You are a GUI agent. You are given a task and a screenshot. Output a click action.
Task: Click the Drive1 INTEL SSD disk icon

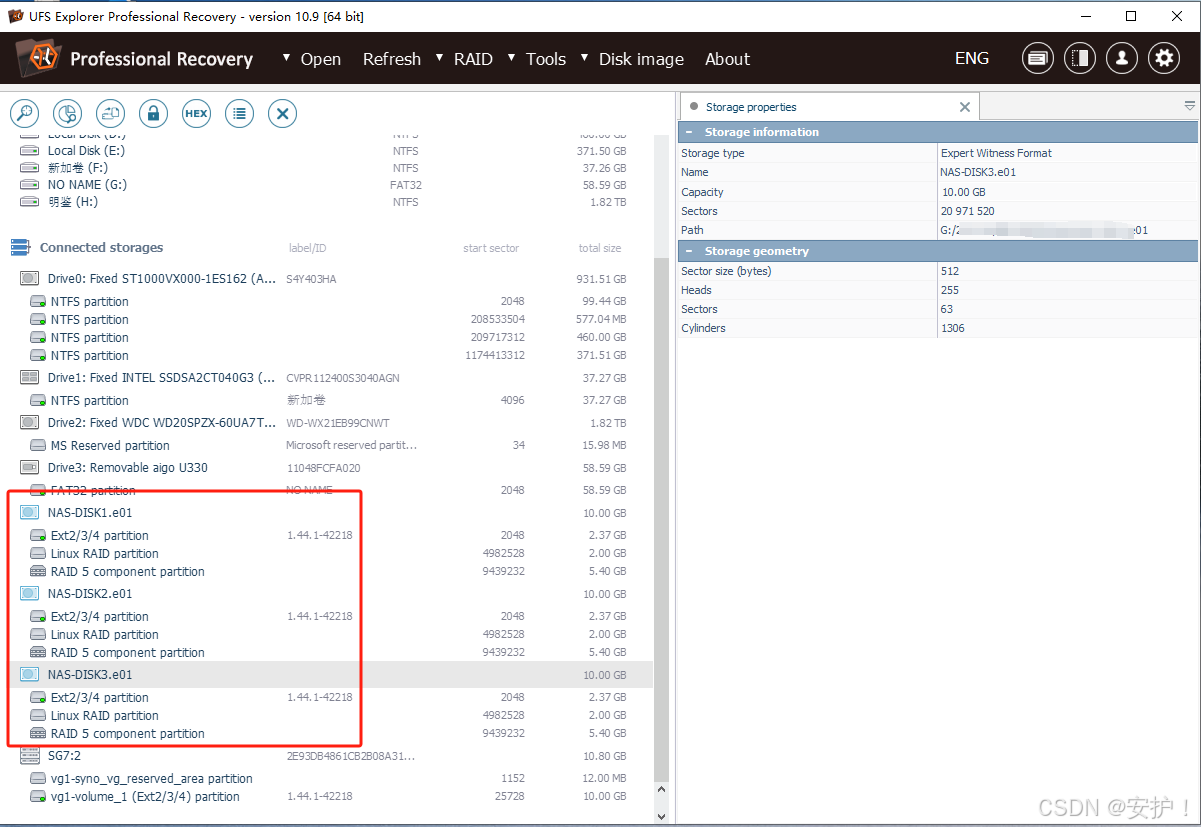(29, 377)
